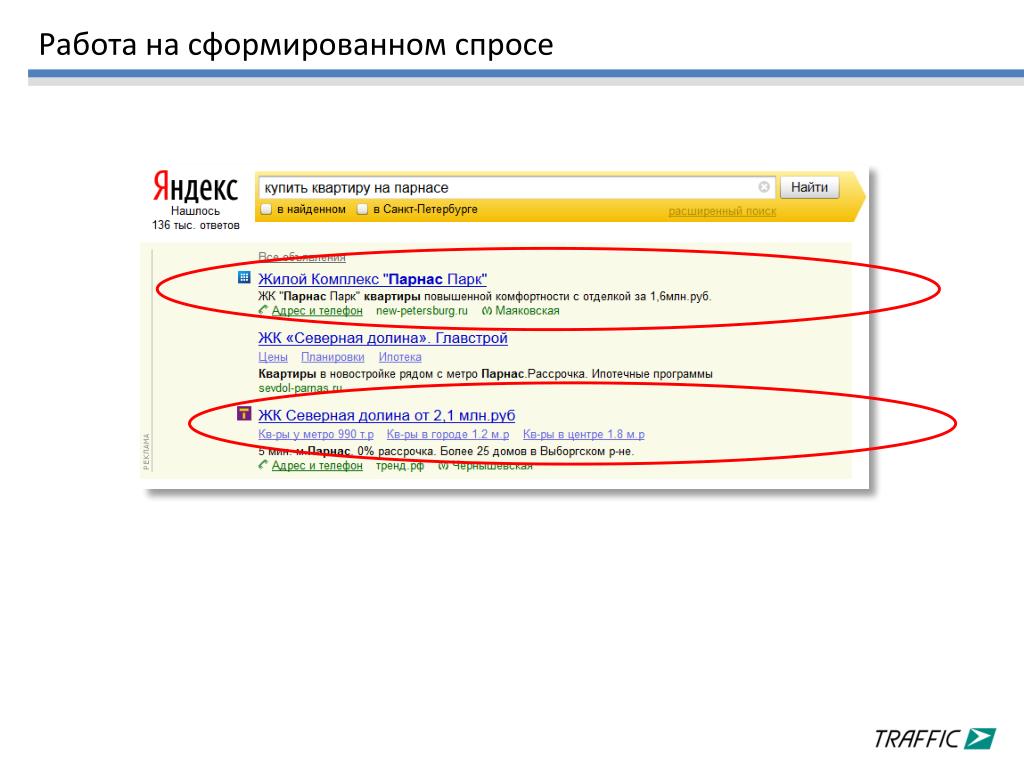The height and width of the screenshot is (768, 1024).
Task: Click the purple favicon next to ЖК Северная долина ad
Action: tap(244, 413)
